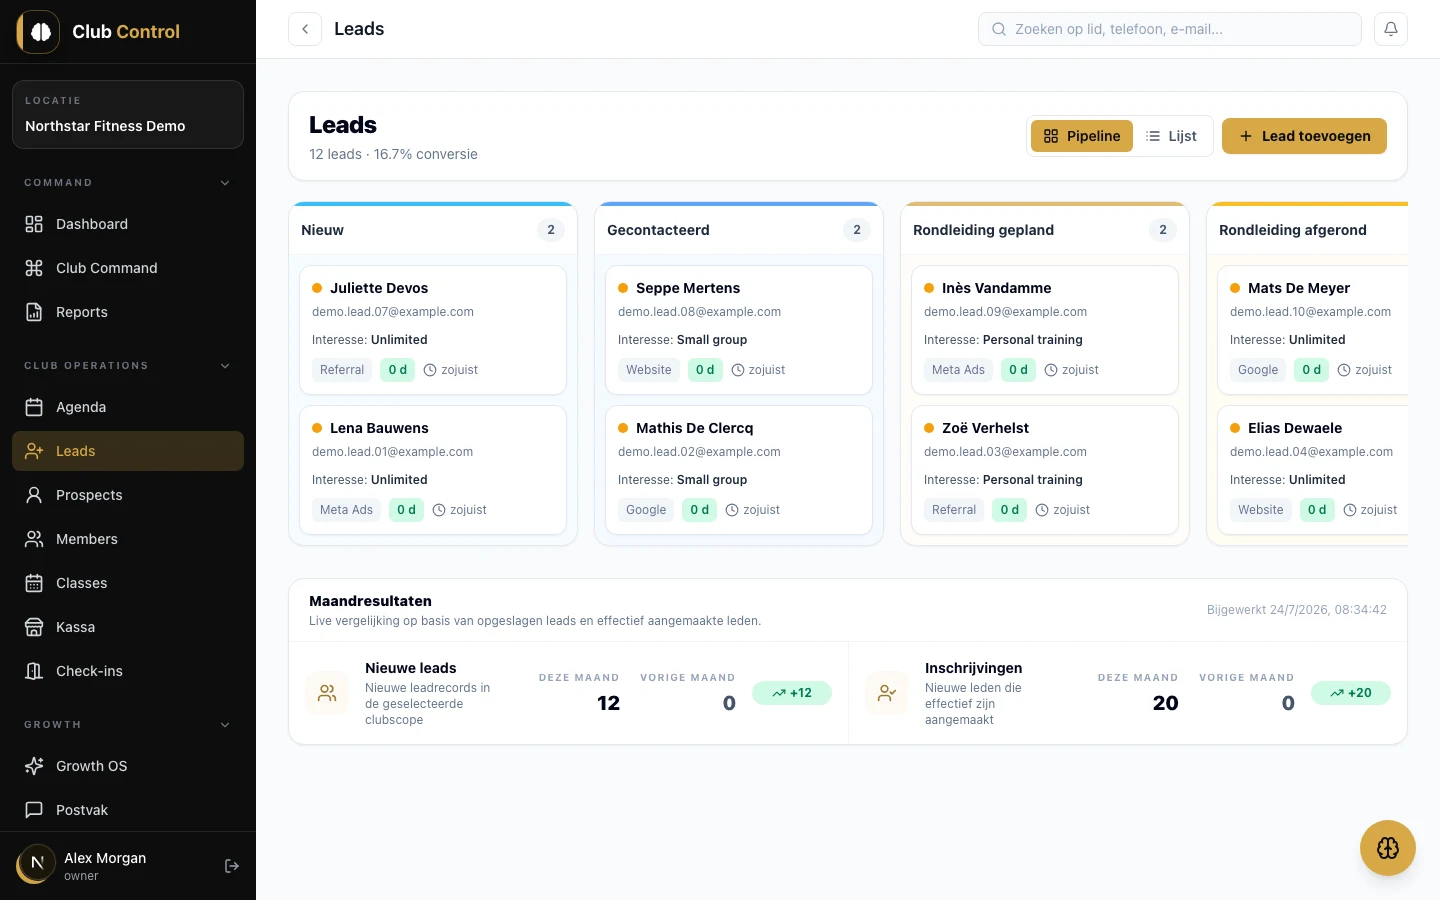The width and height of the screenshot is (1440, 900).
Task: Click the Bijgewerkt timestamp text
Action: click(1297, 610)
